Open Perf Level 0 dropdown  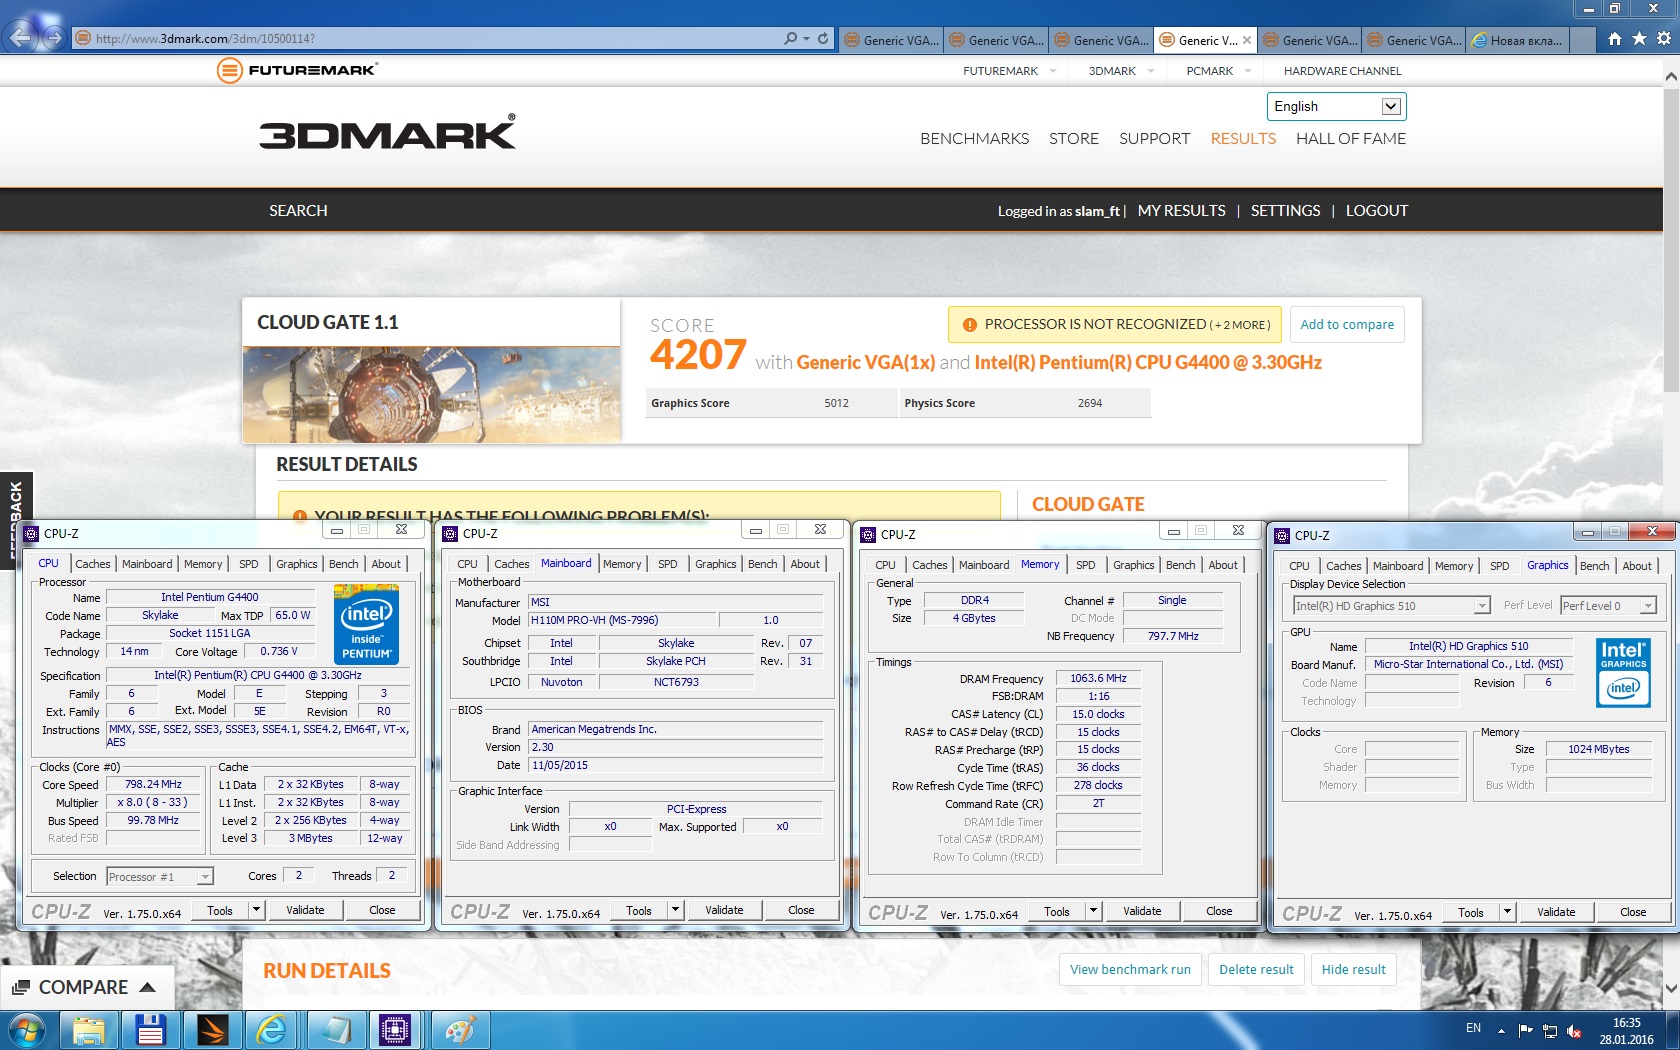[1608, 606]
